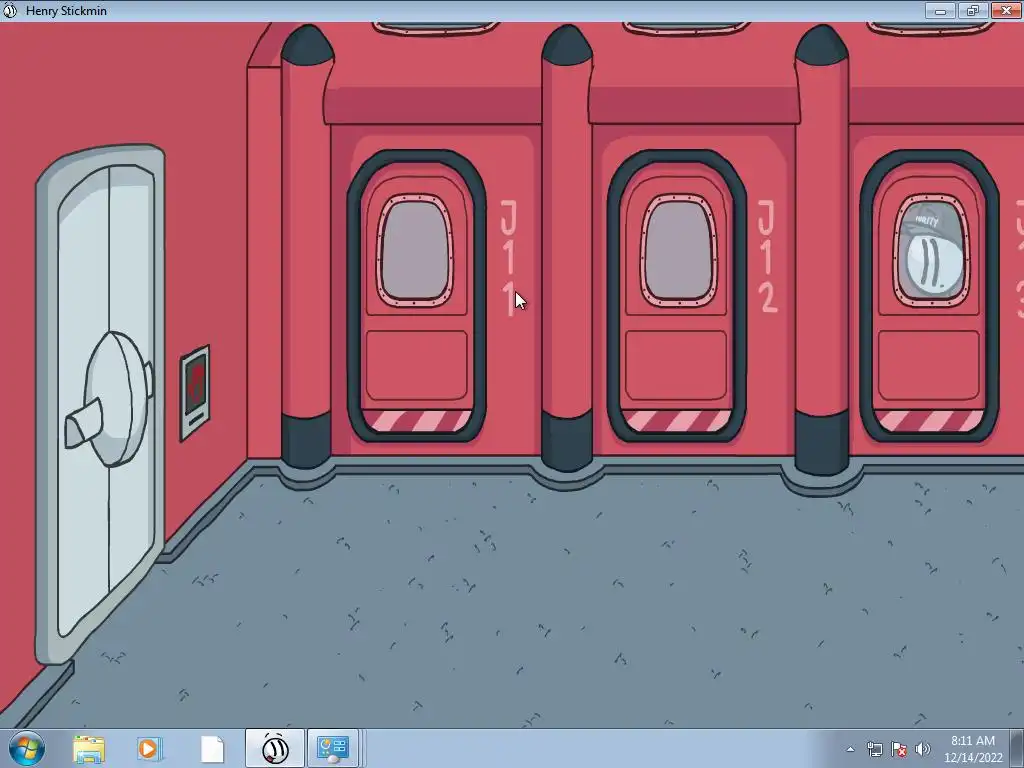This screenshot has width=1024, height=768.
Task: Open the clock showing 8:11 AM
Action: tap(972, 749)
